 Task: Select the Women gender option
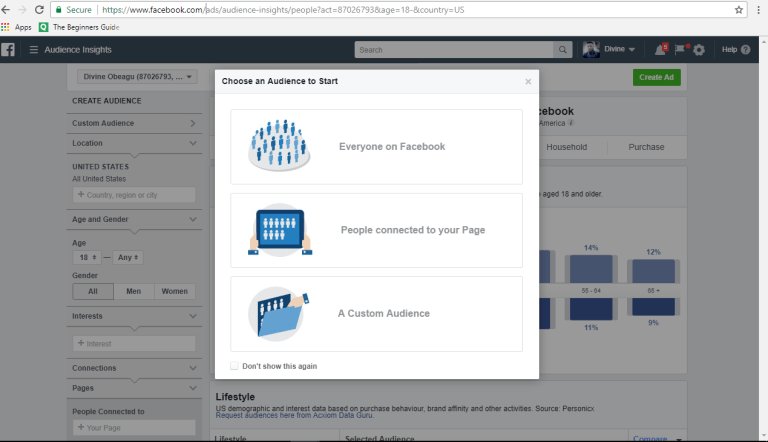[x=174, y=291]
